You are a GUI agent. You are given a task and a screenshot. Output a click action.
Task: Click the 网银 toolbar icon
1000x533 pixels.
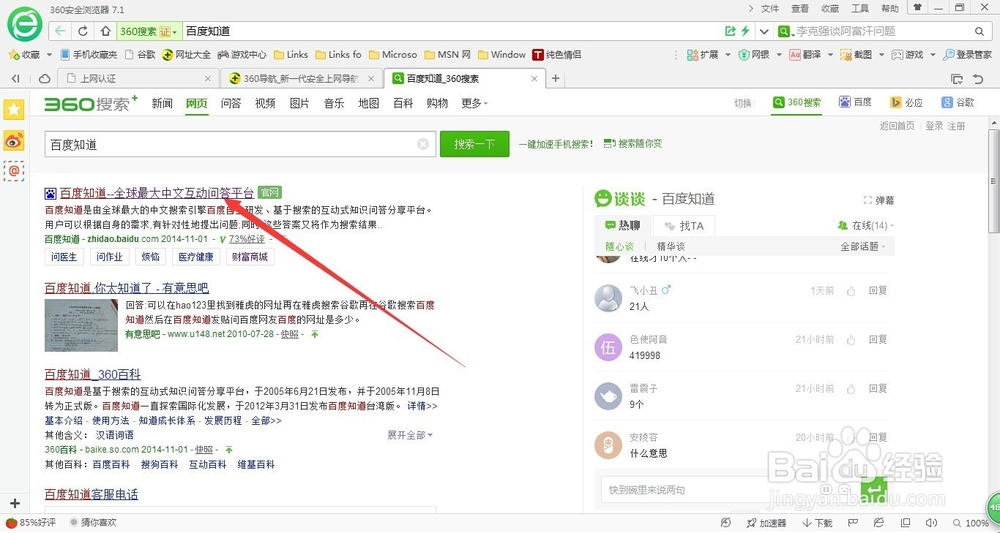754,55
